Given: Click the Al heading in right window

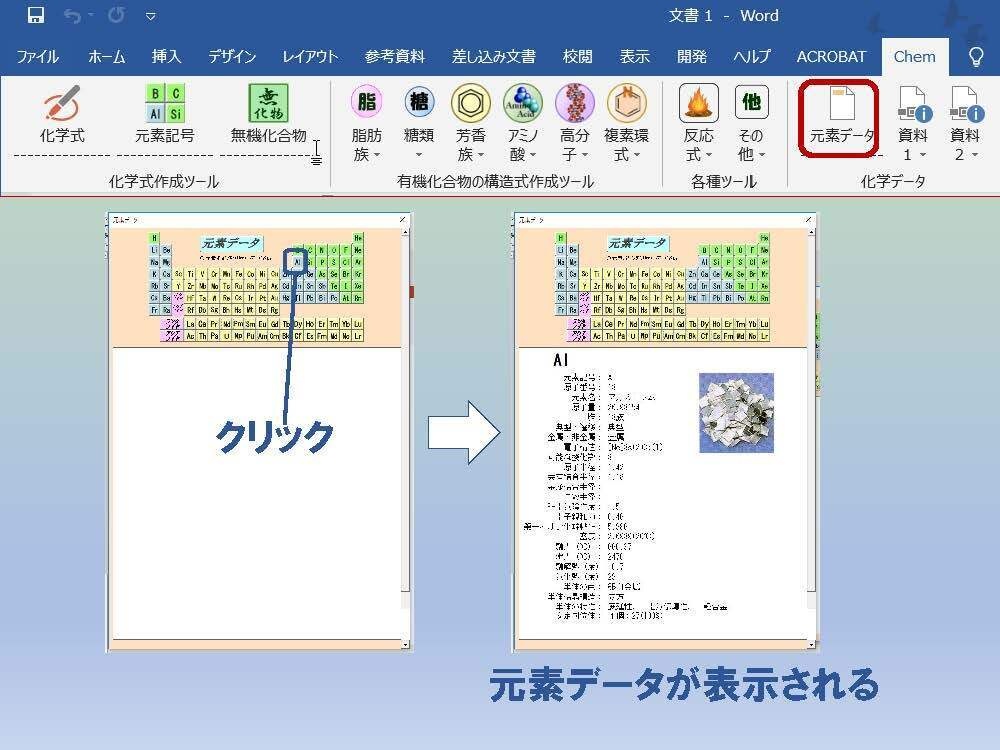Looking at the screenshot, I should point(561,360).
